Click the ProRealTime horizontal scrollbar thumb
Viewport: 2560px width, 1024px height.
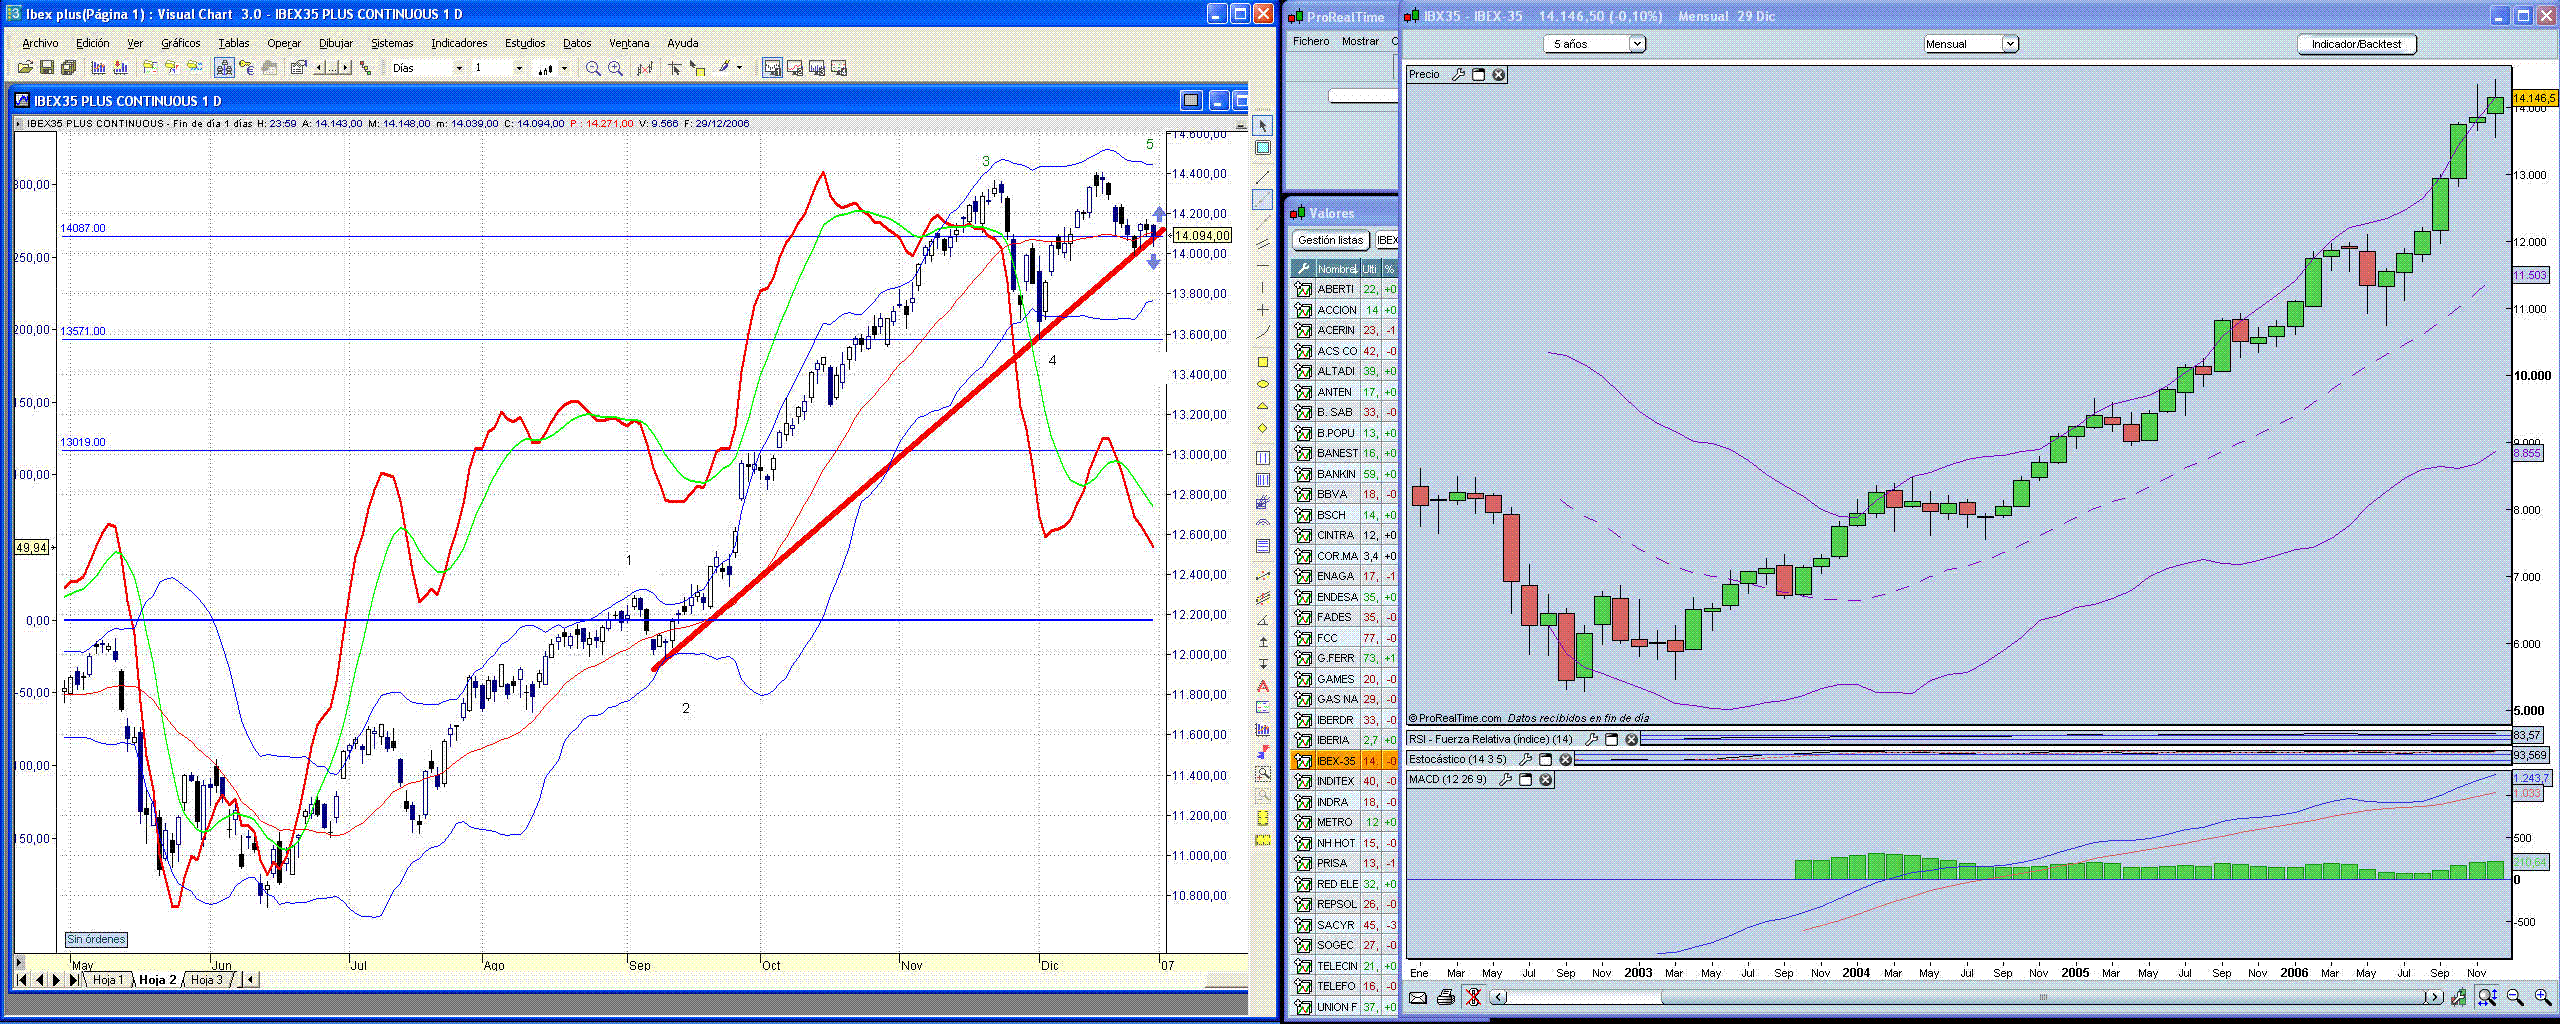2044,997
